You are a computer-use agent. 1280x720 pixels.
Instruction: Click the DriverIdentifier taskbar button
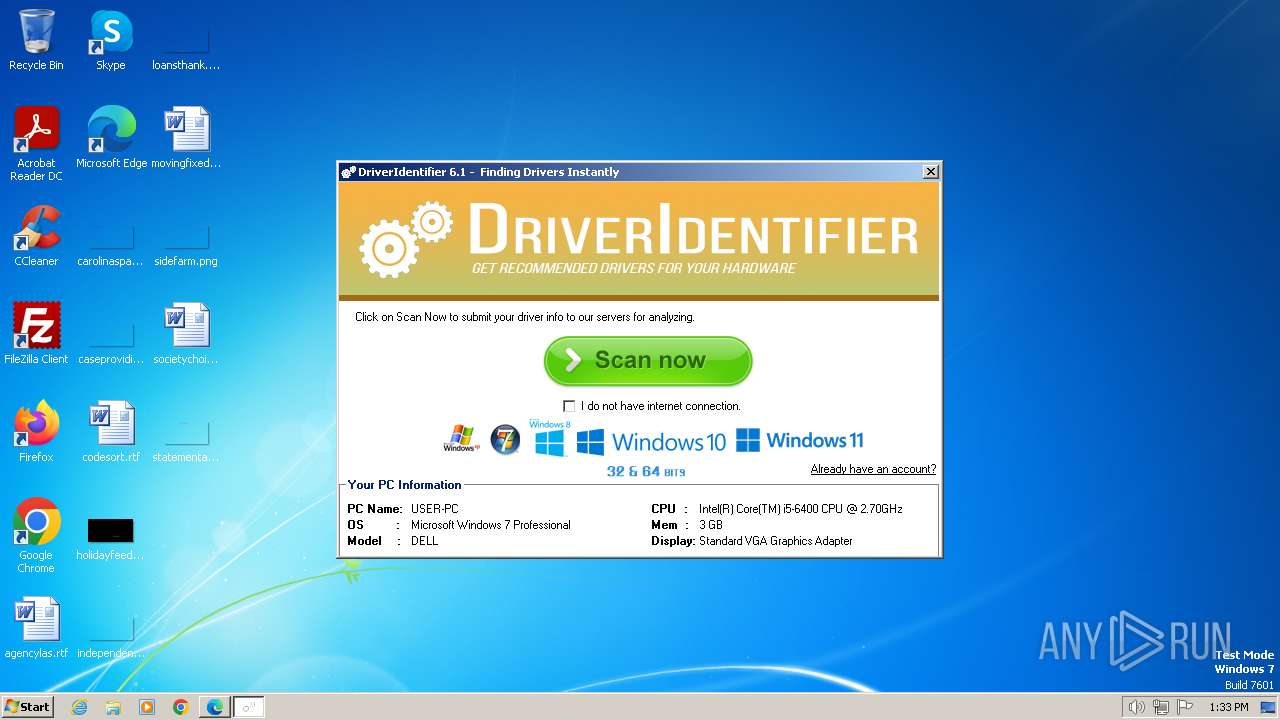click(x=249, y=707)
